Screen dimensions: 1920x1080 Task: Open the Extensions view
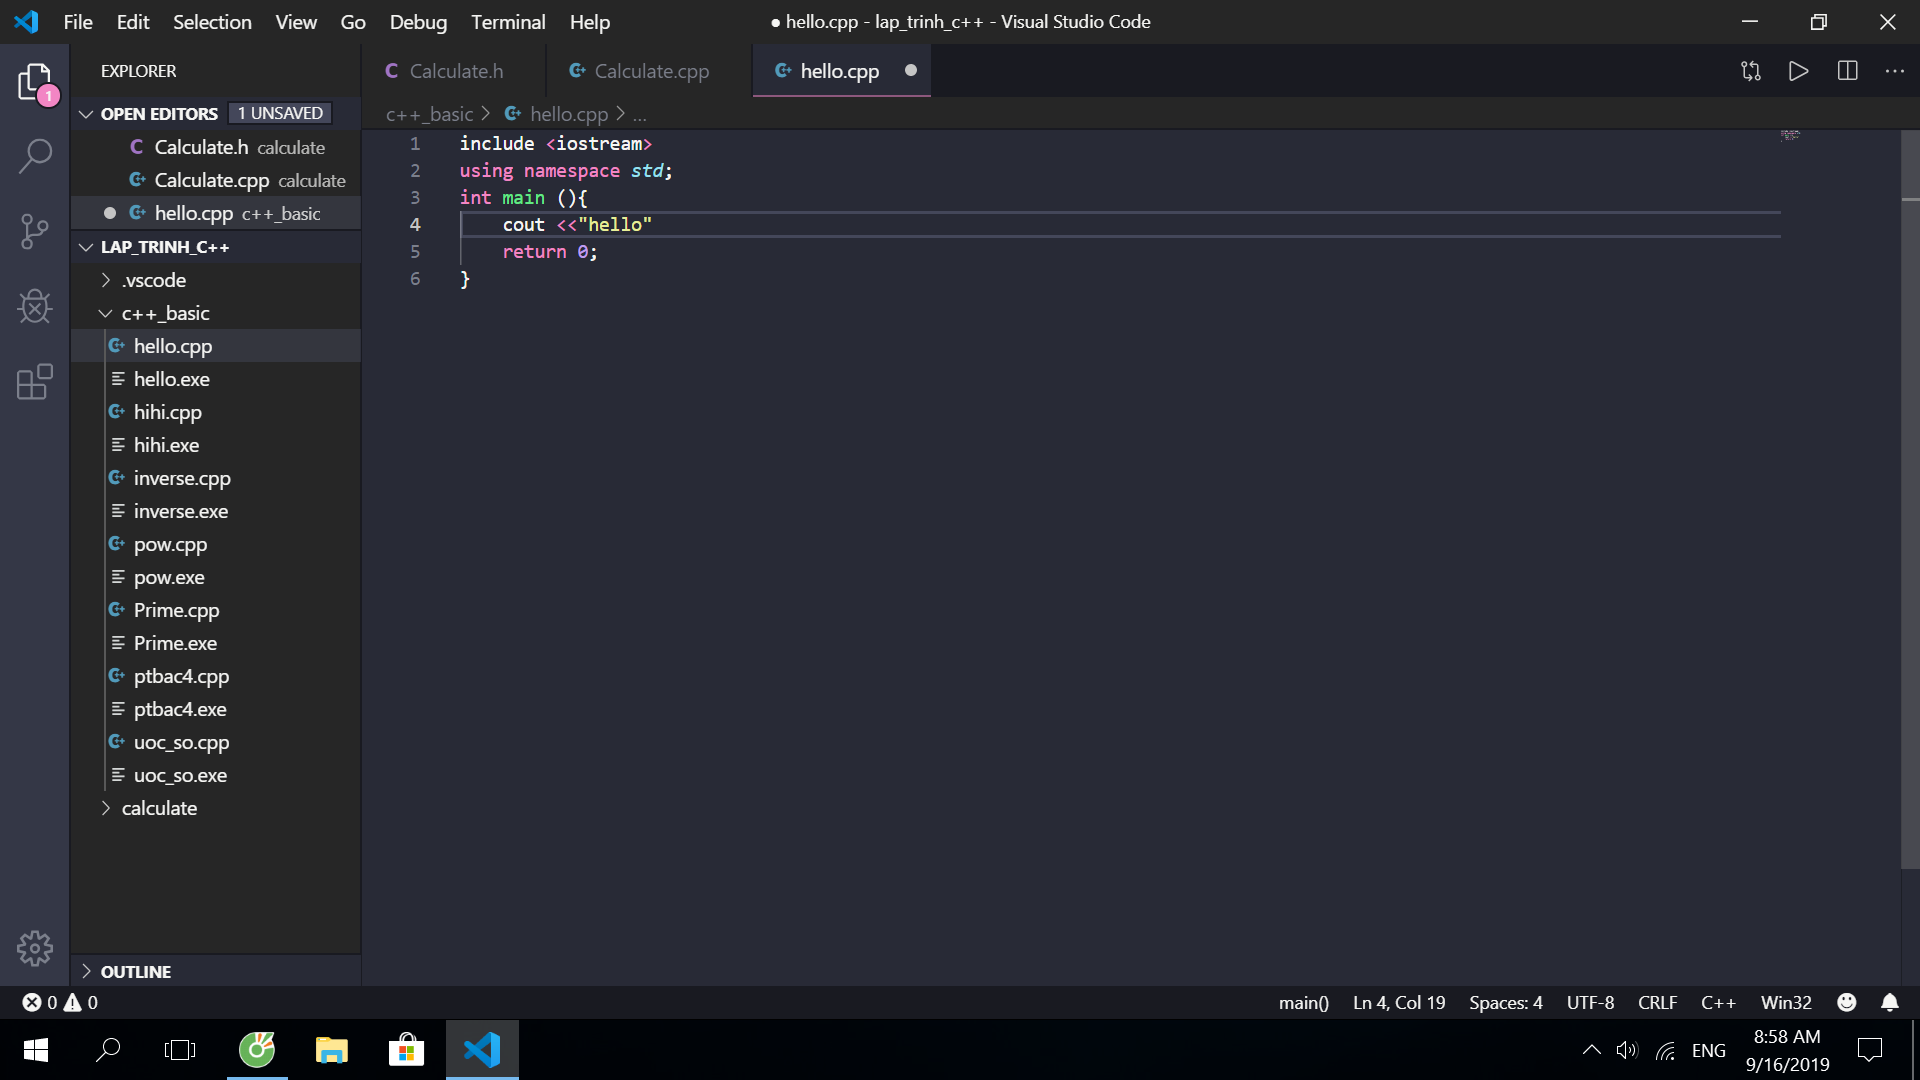pyautogui.click(x=35, y=382)
